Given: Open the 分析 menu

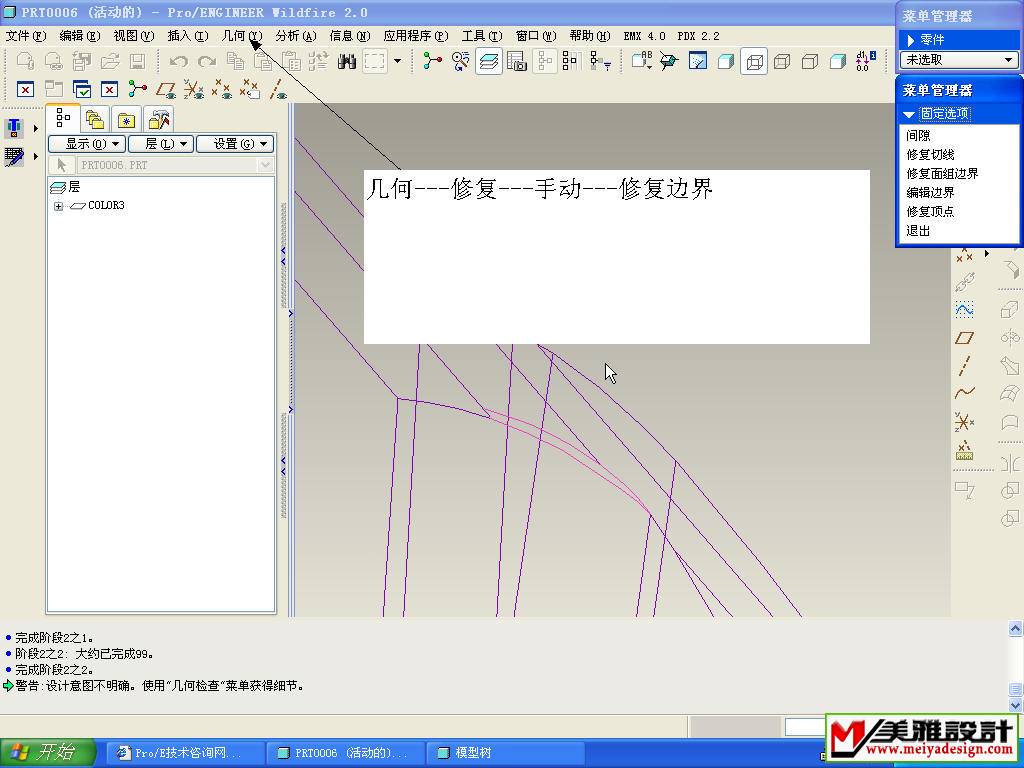Looking at the screenshot, I should tap(295, 35).
